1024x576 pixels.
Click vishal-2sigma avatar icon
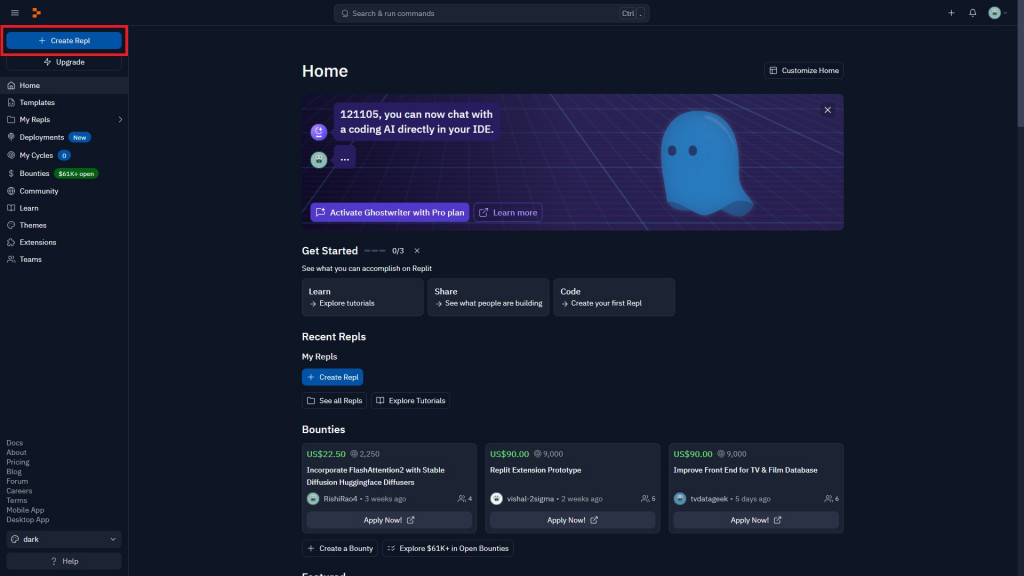(496, 499)
